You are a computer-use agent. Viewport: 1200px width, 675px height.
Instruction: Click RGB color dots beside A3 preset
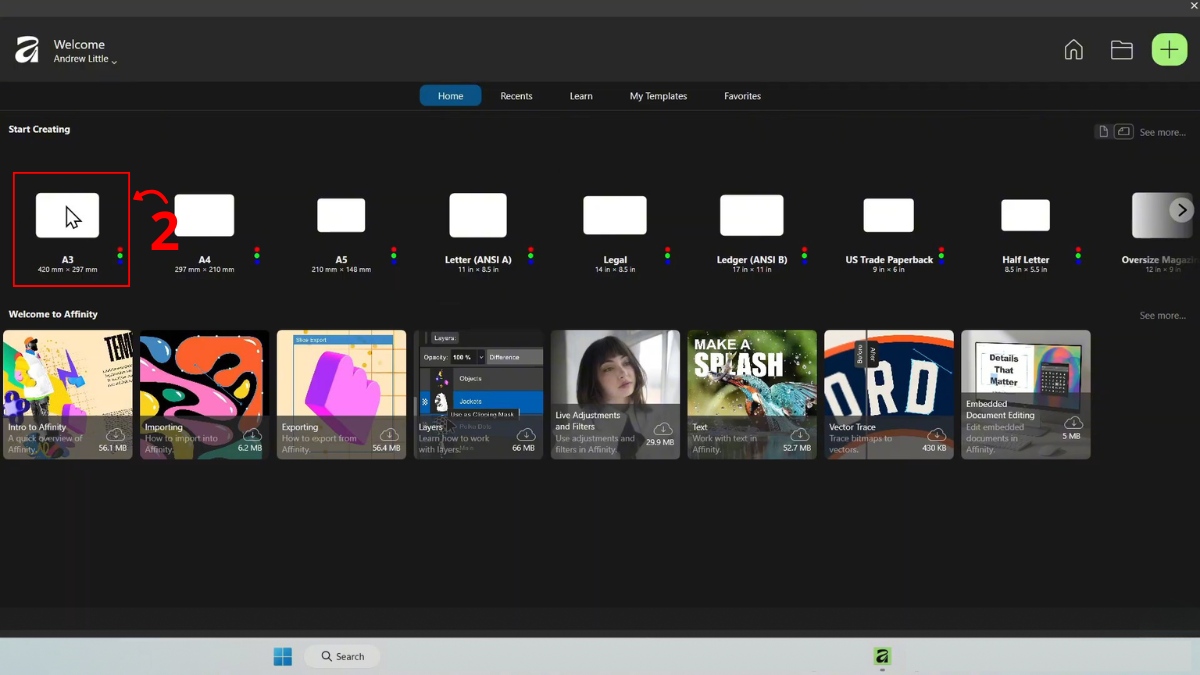(120, 255)
